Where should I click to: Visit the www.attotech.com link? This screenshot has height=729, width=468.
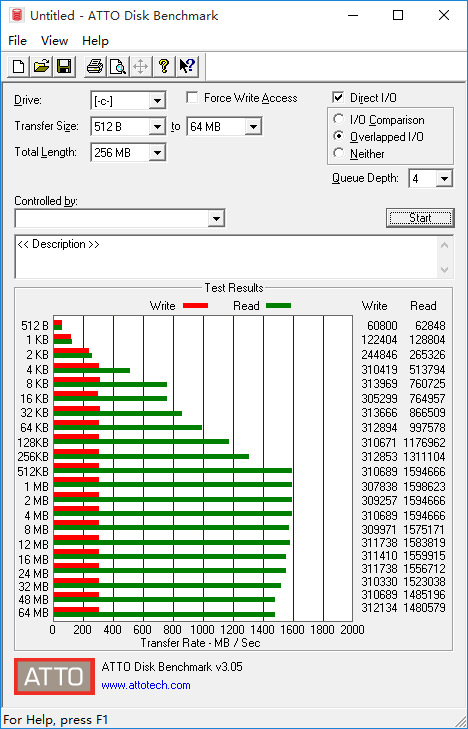(146, 685)
